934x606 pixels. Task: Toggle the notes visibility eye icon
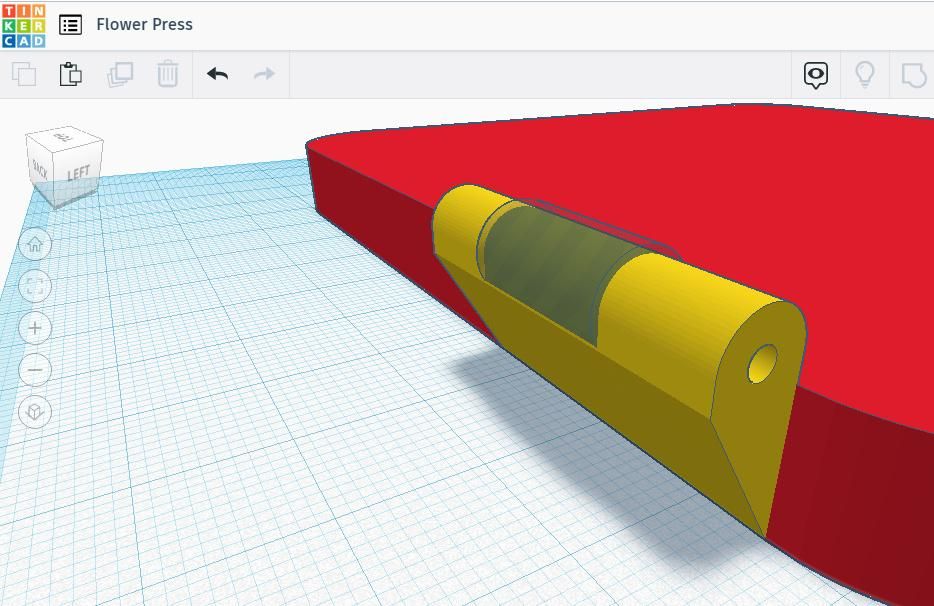pyautogui.click(x=815, y=75)
